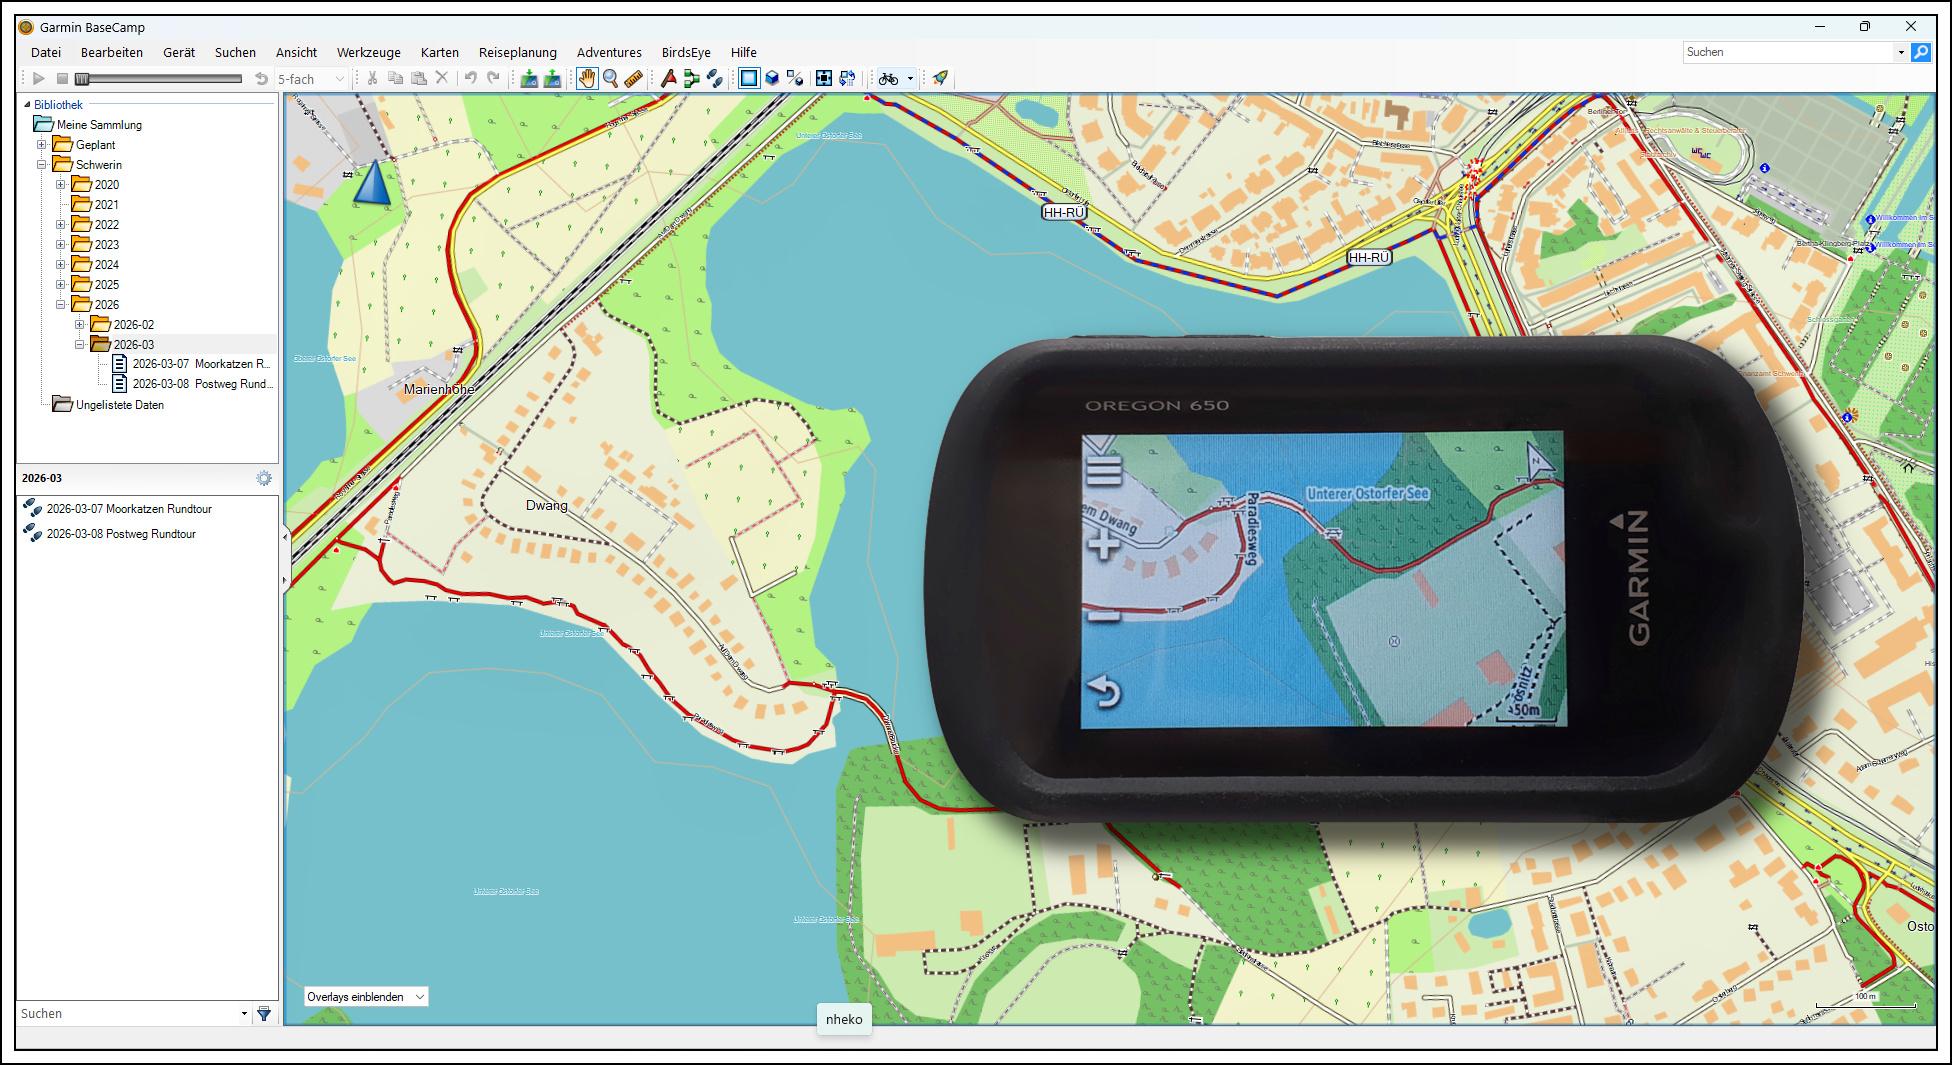Activate the magnifier zoom tool
1952x1065 pixels.
point(610,79)
